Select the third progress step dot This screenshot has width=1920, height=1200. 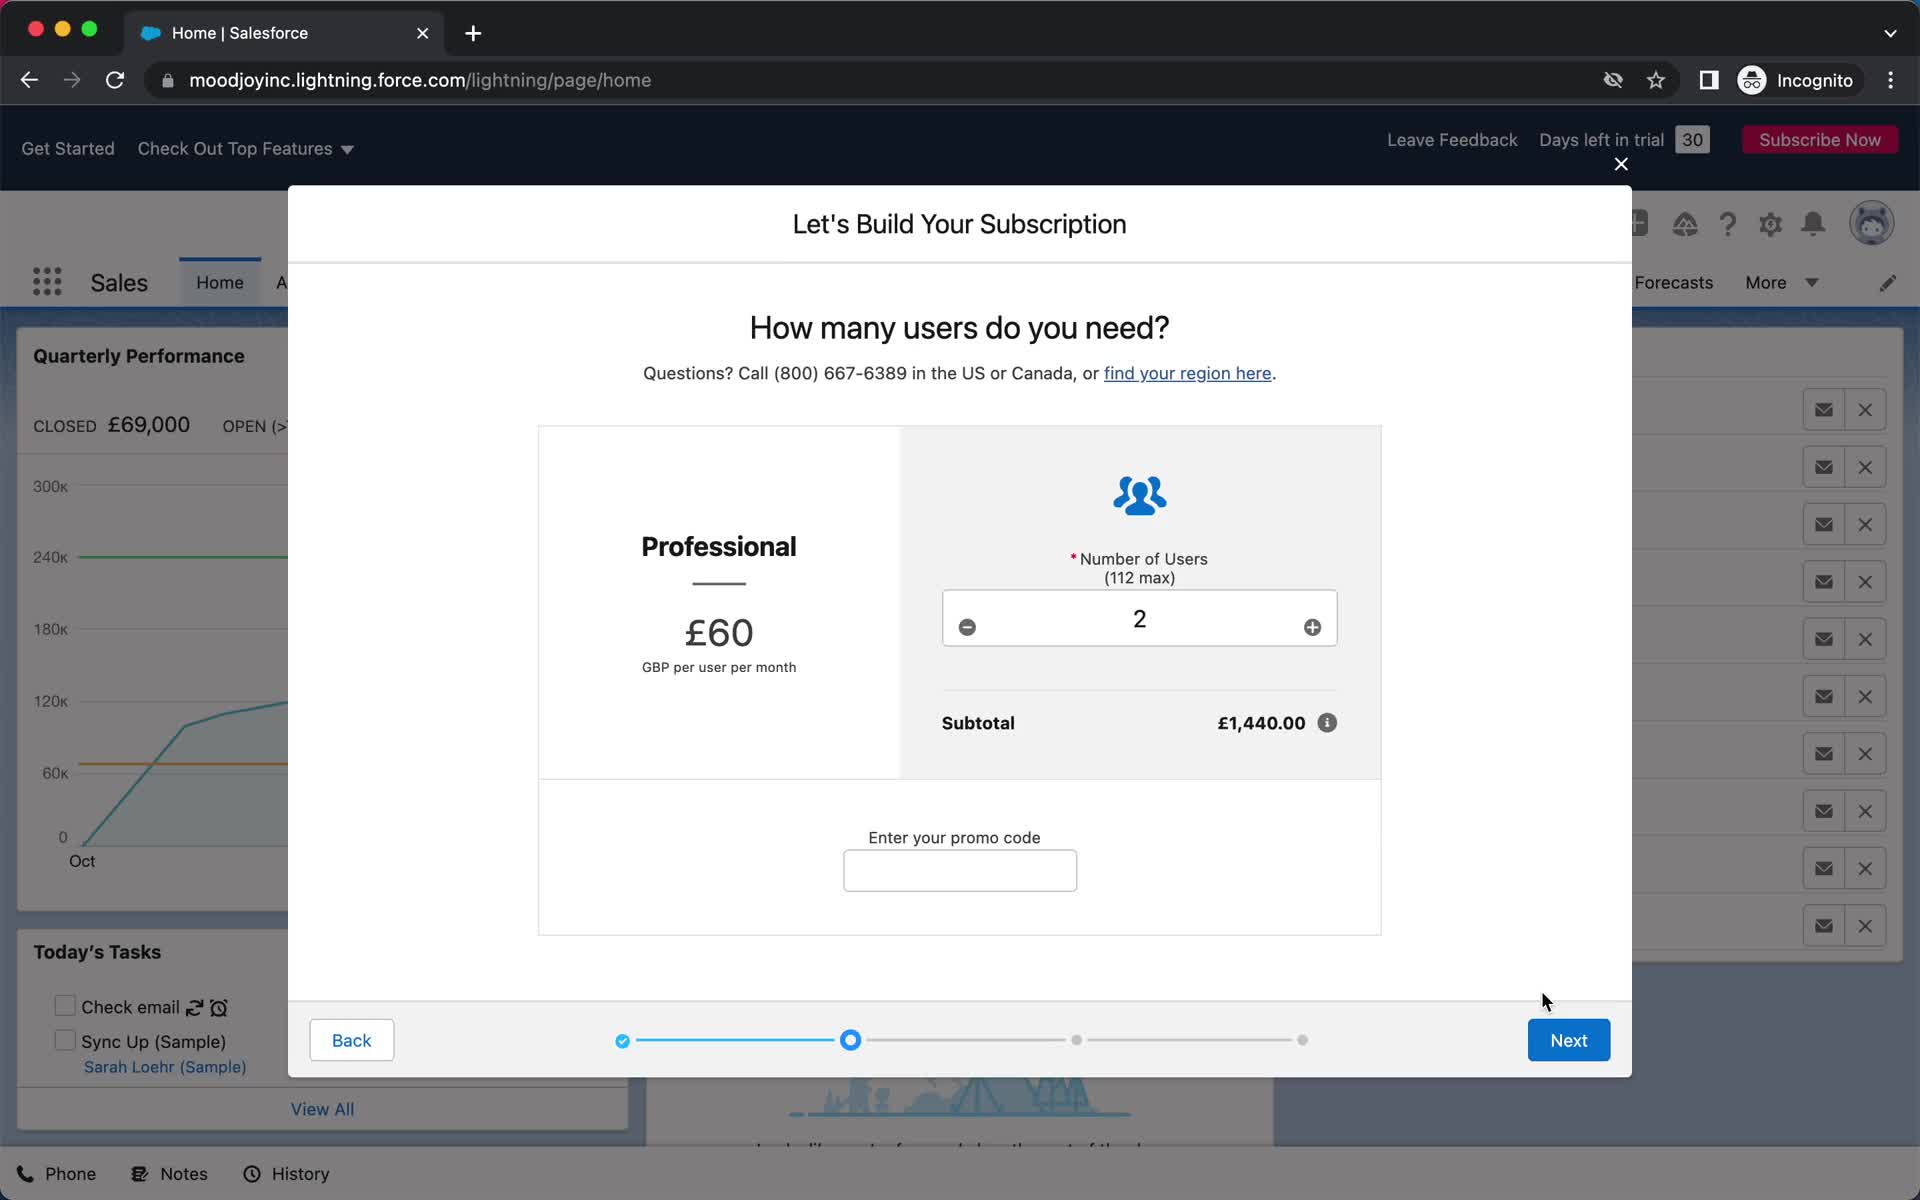coord(1076,1040)
